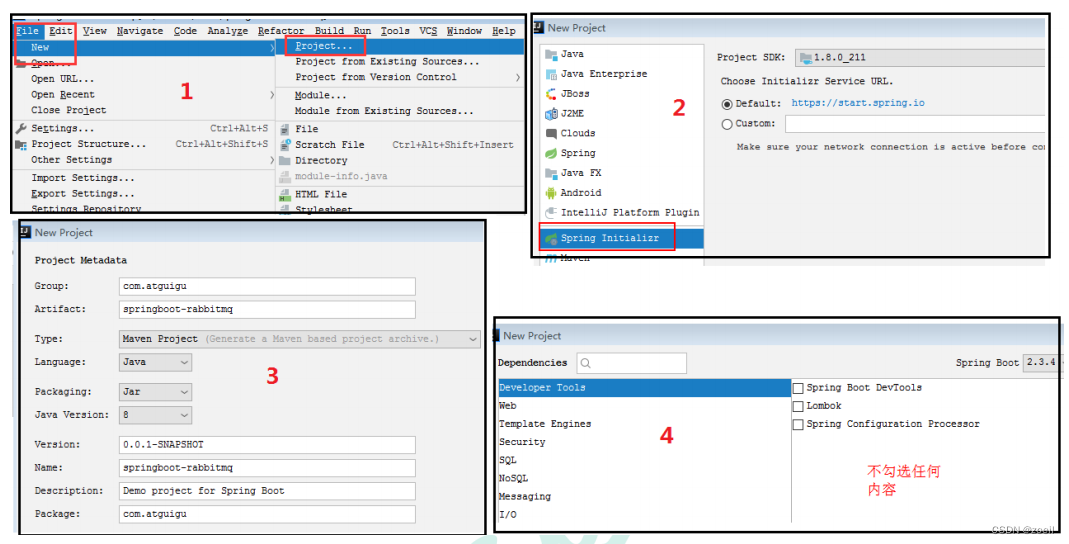Select Module... in the New submenu
Image resolution: width=1069 pixels, height=544 pixels.
(320, 95)
